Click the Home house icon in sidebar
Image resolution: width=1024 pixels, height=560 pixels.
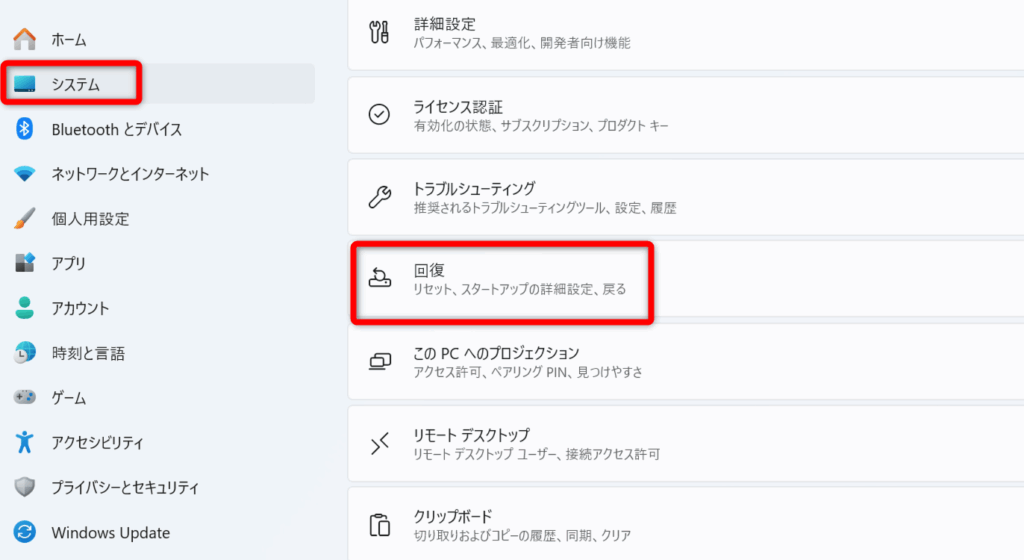(x=25, y=40)
